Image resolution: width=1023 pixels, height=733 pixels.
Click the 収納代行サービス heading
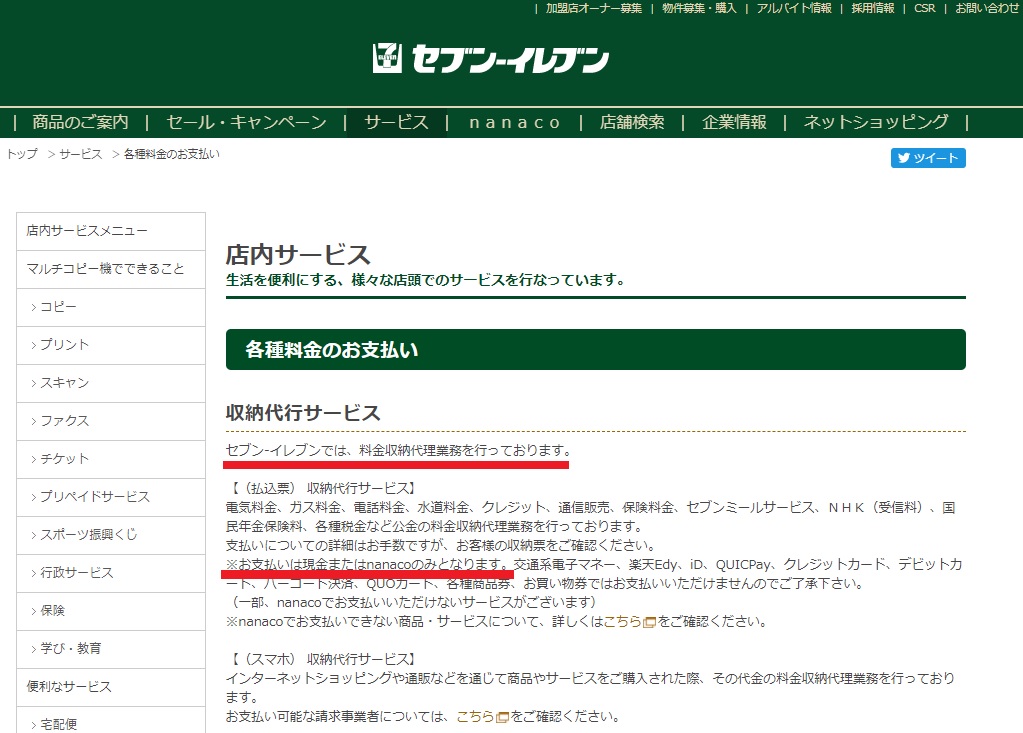[x=303, y=413]
